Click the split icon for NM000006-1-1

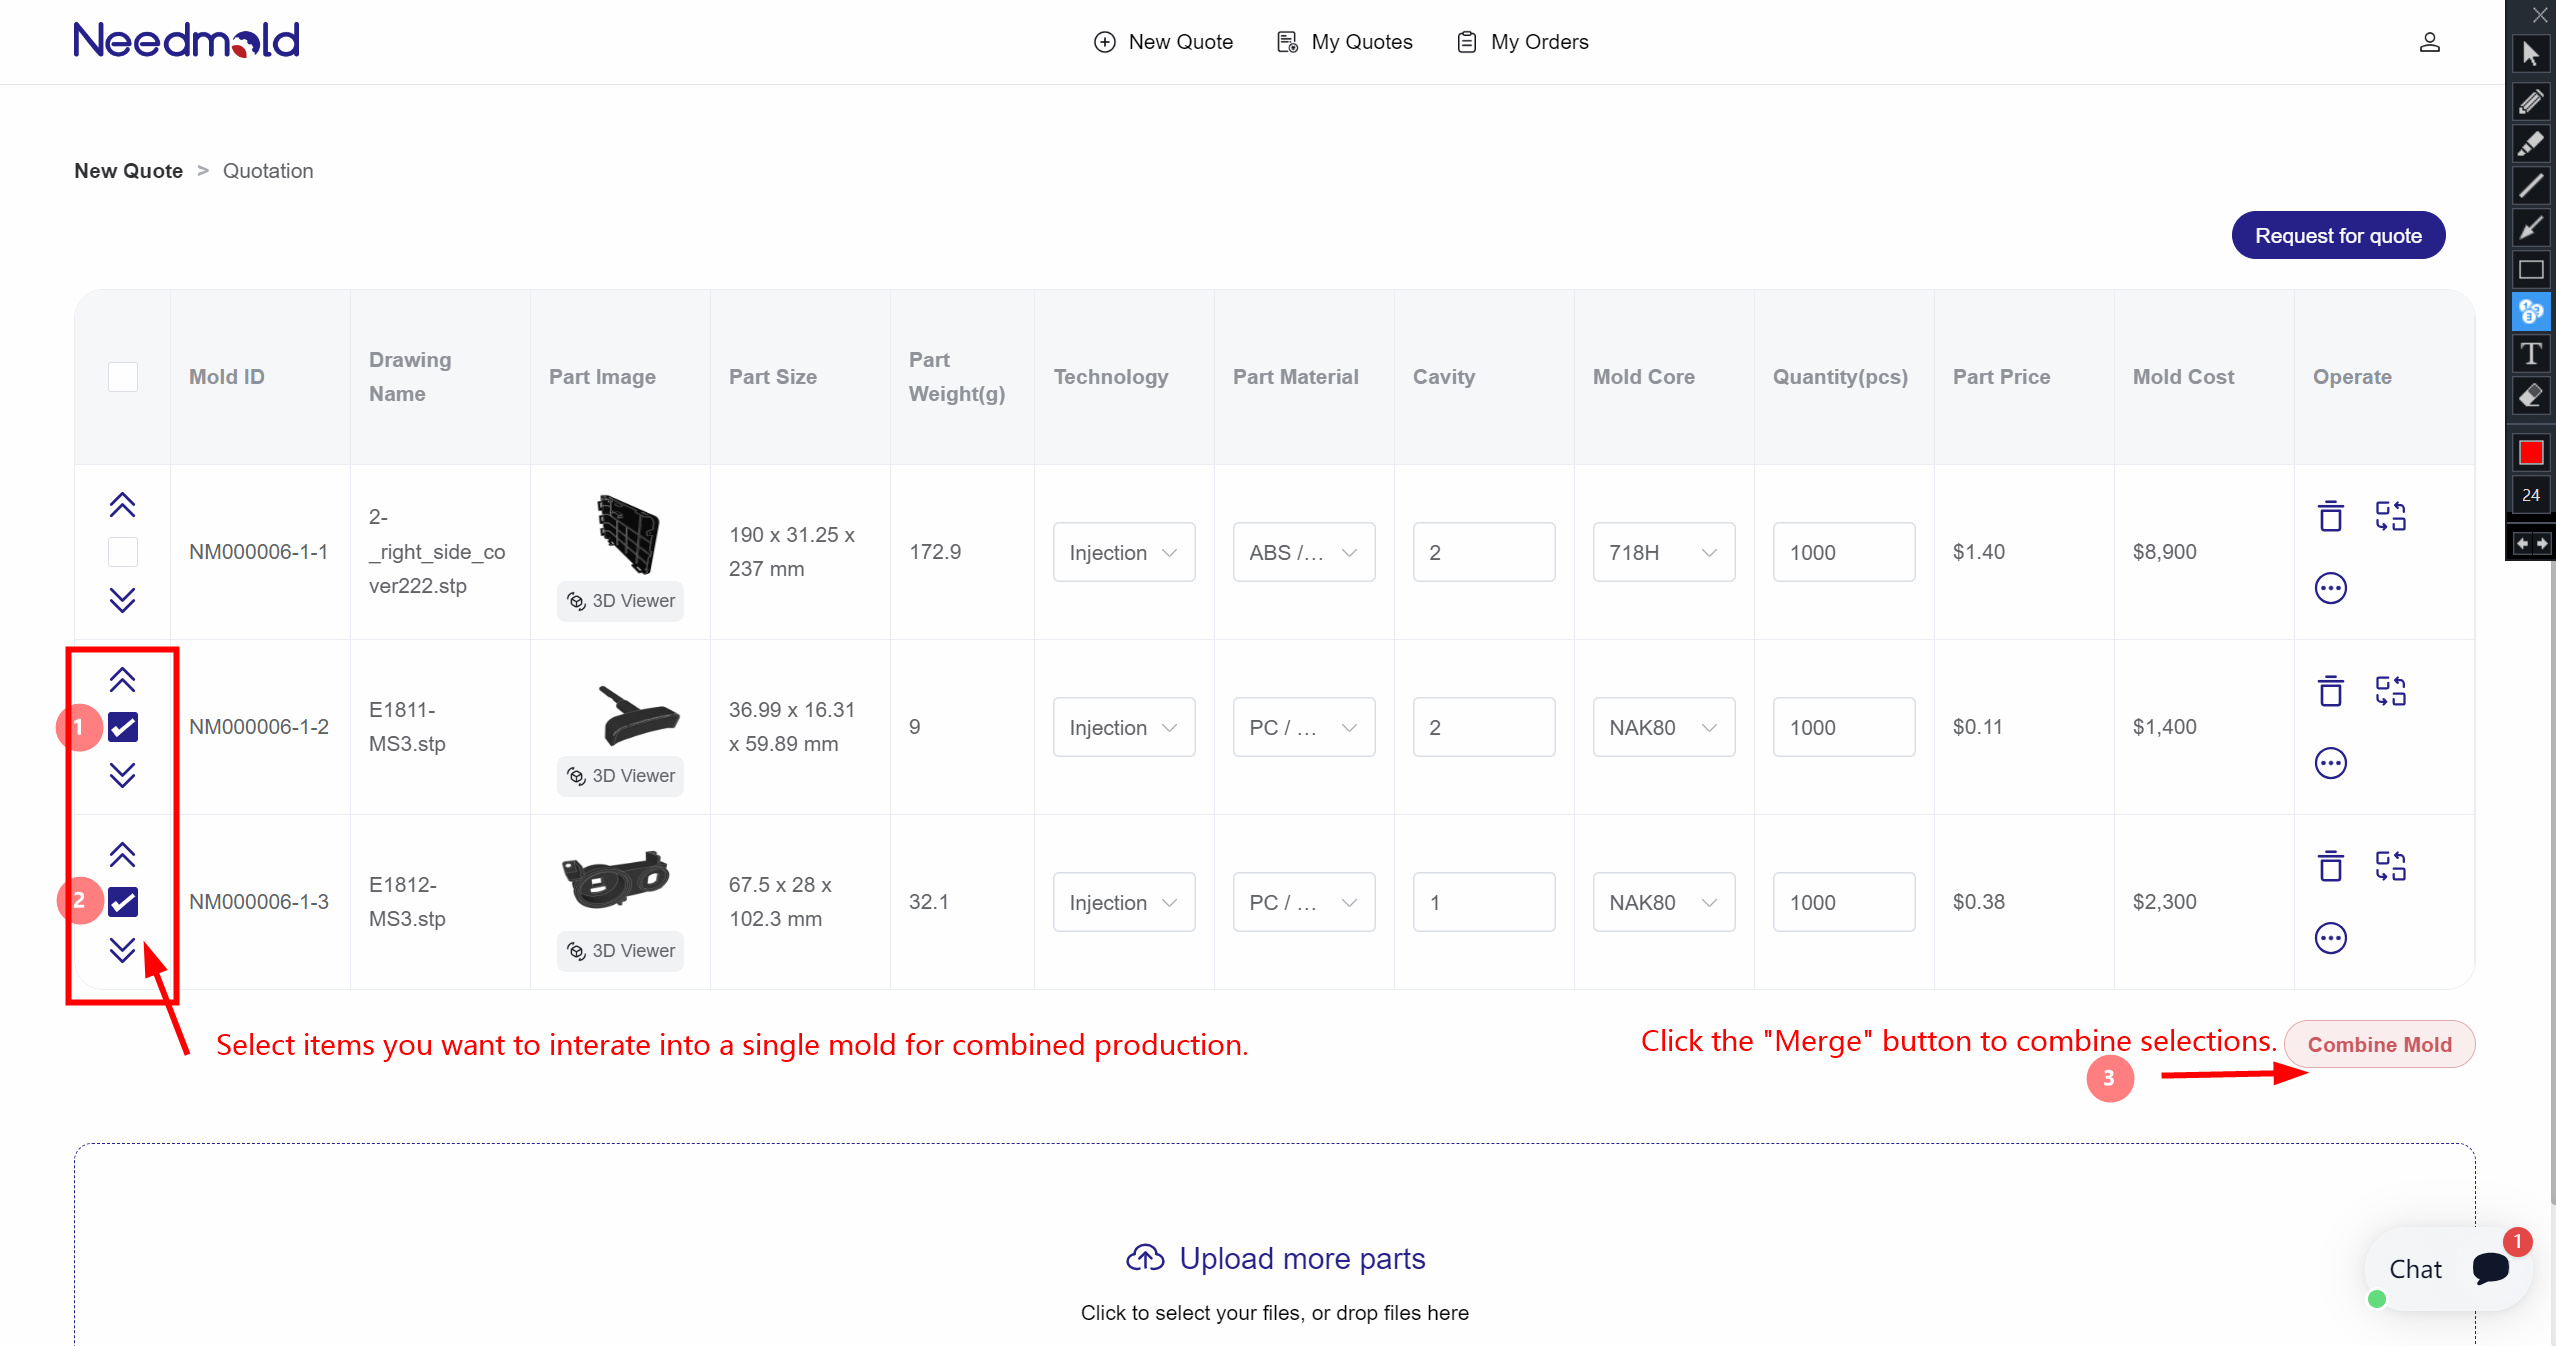pyautogui.click(x=2391, y=516)
